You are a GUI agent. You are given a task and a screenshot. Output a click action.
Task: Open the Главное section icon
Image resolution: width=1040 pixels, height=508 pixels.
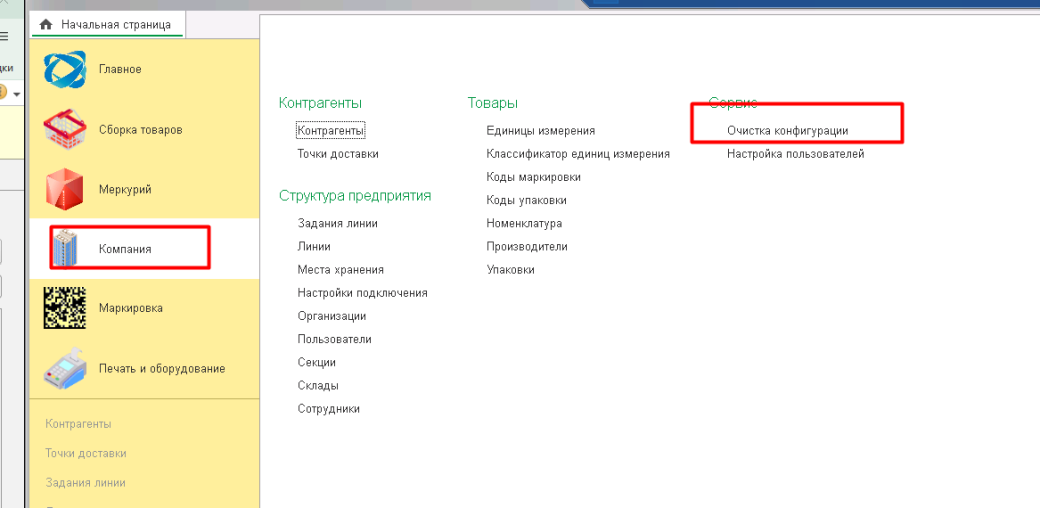64,69
